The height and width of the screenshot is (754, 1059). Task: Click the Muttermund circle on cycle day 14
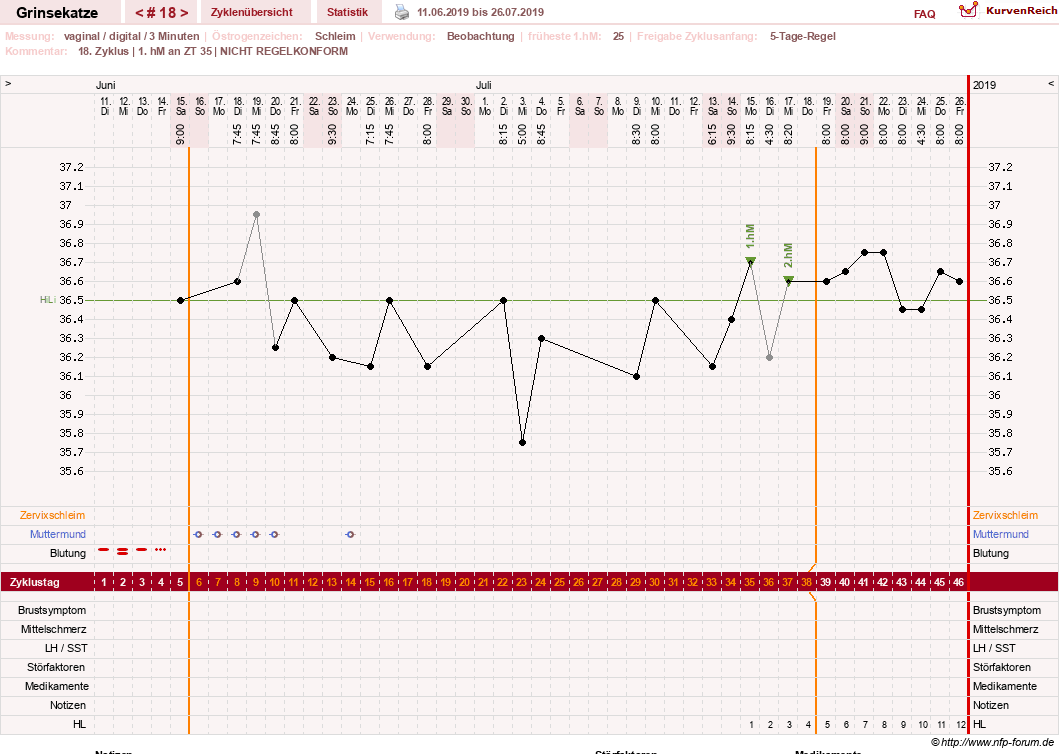(x=350, y=534)
